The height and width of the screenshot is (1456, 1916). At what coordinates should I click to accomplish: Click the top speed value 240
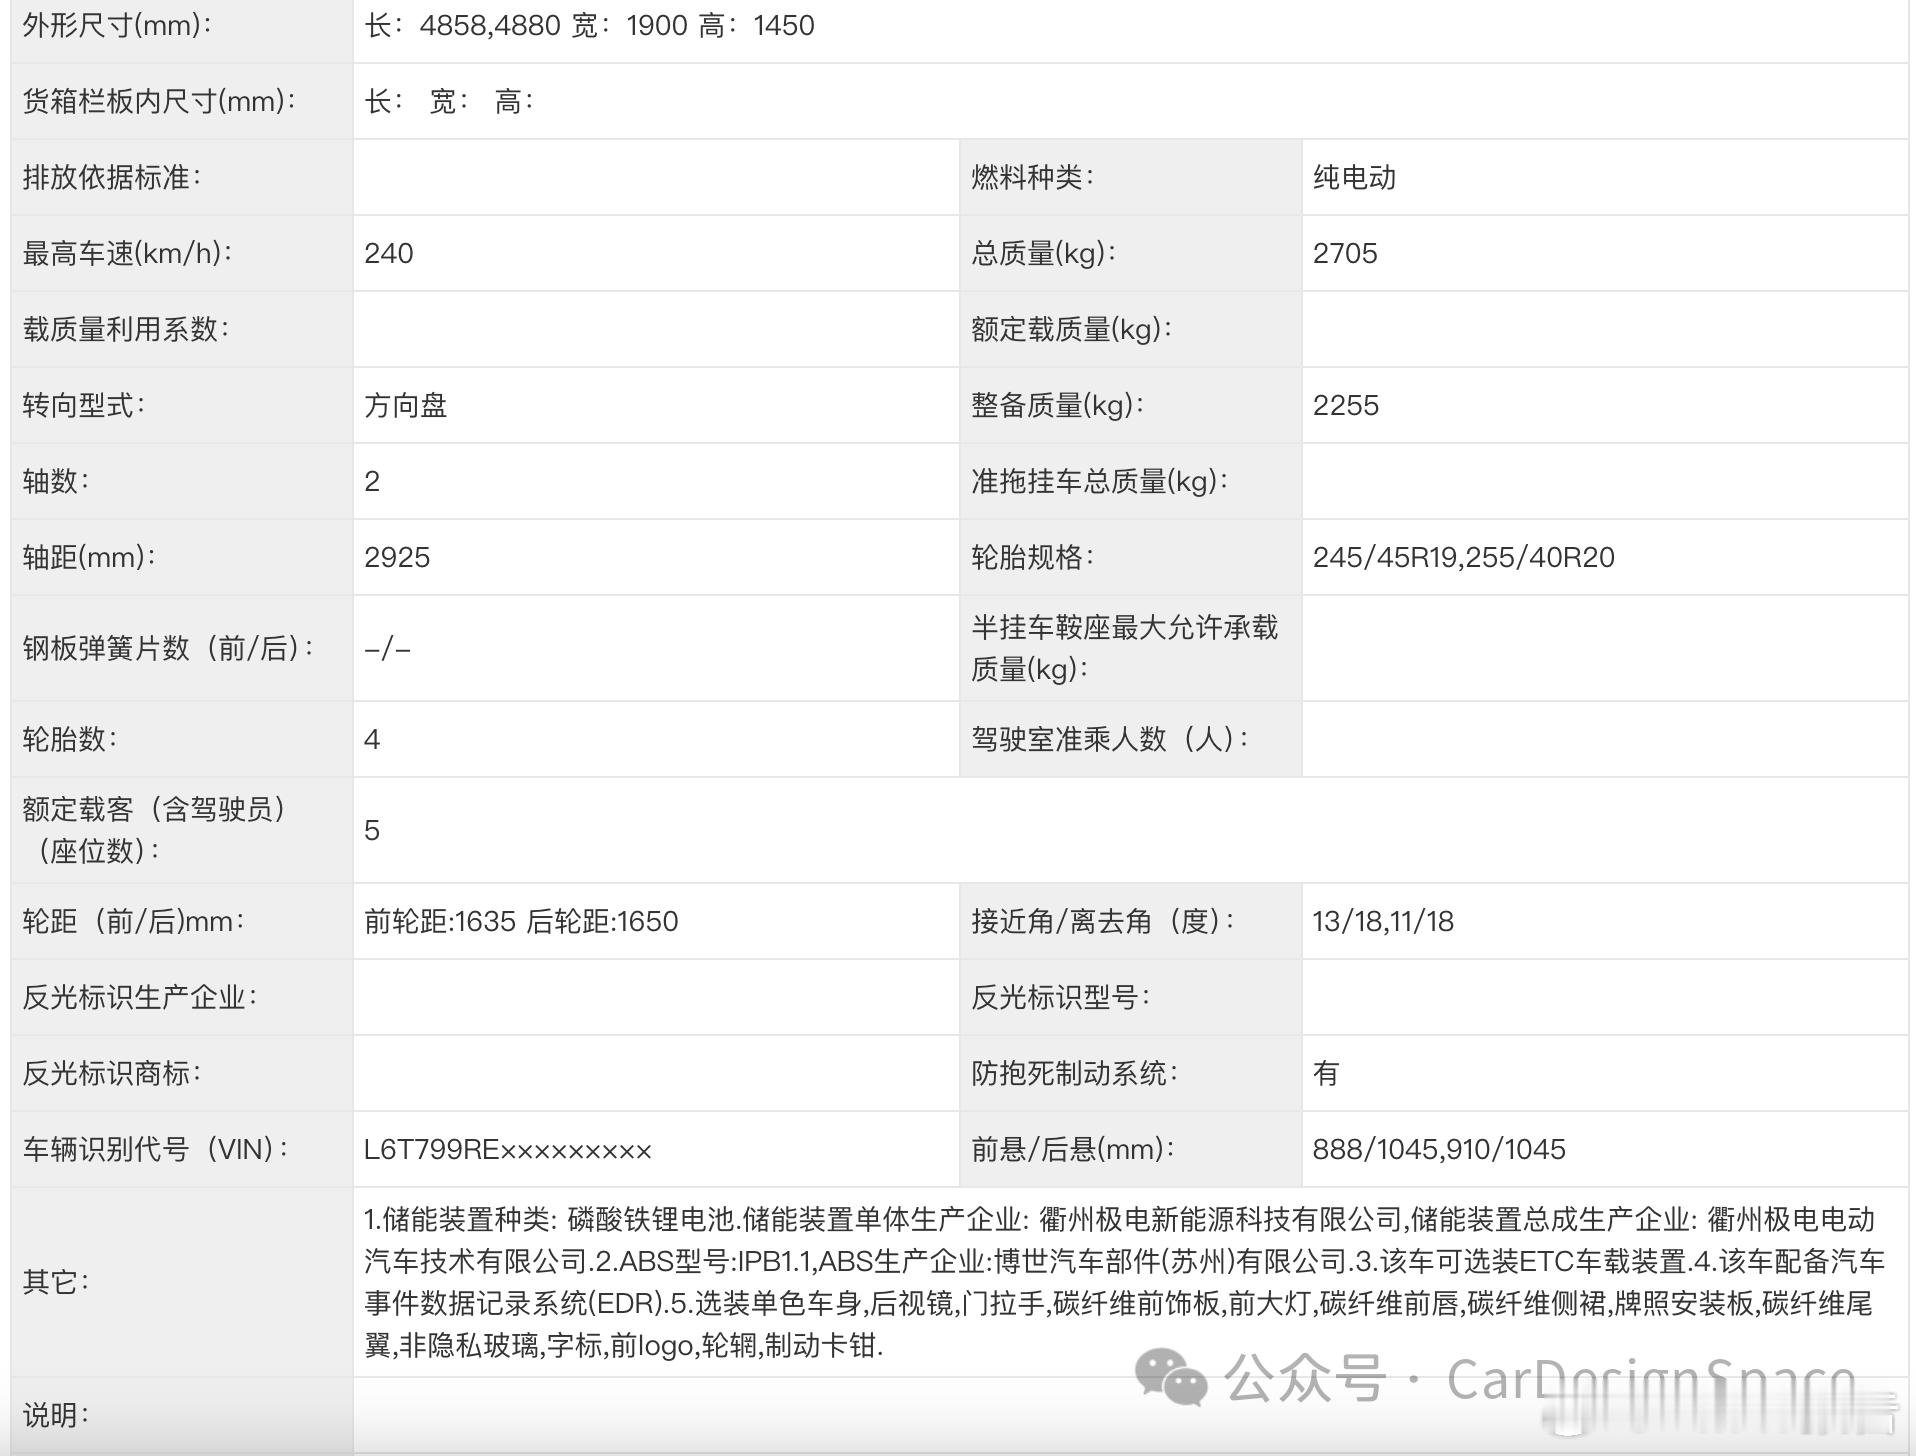[x=388, y=254]
